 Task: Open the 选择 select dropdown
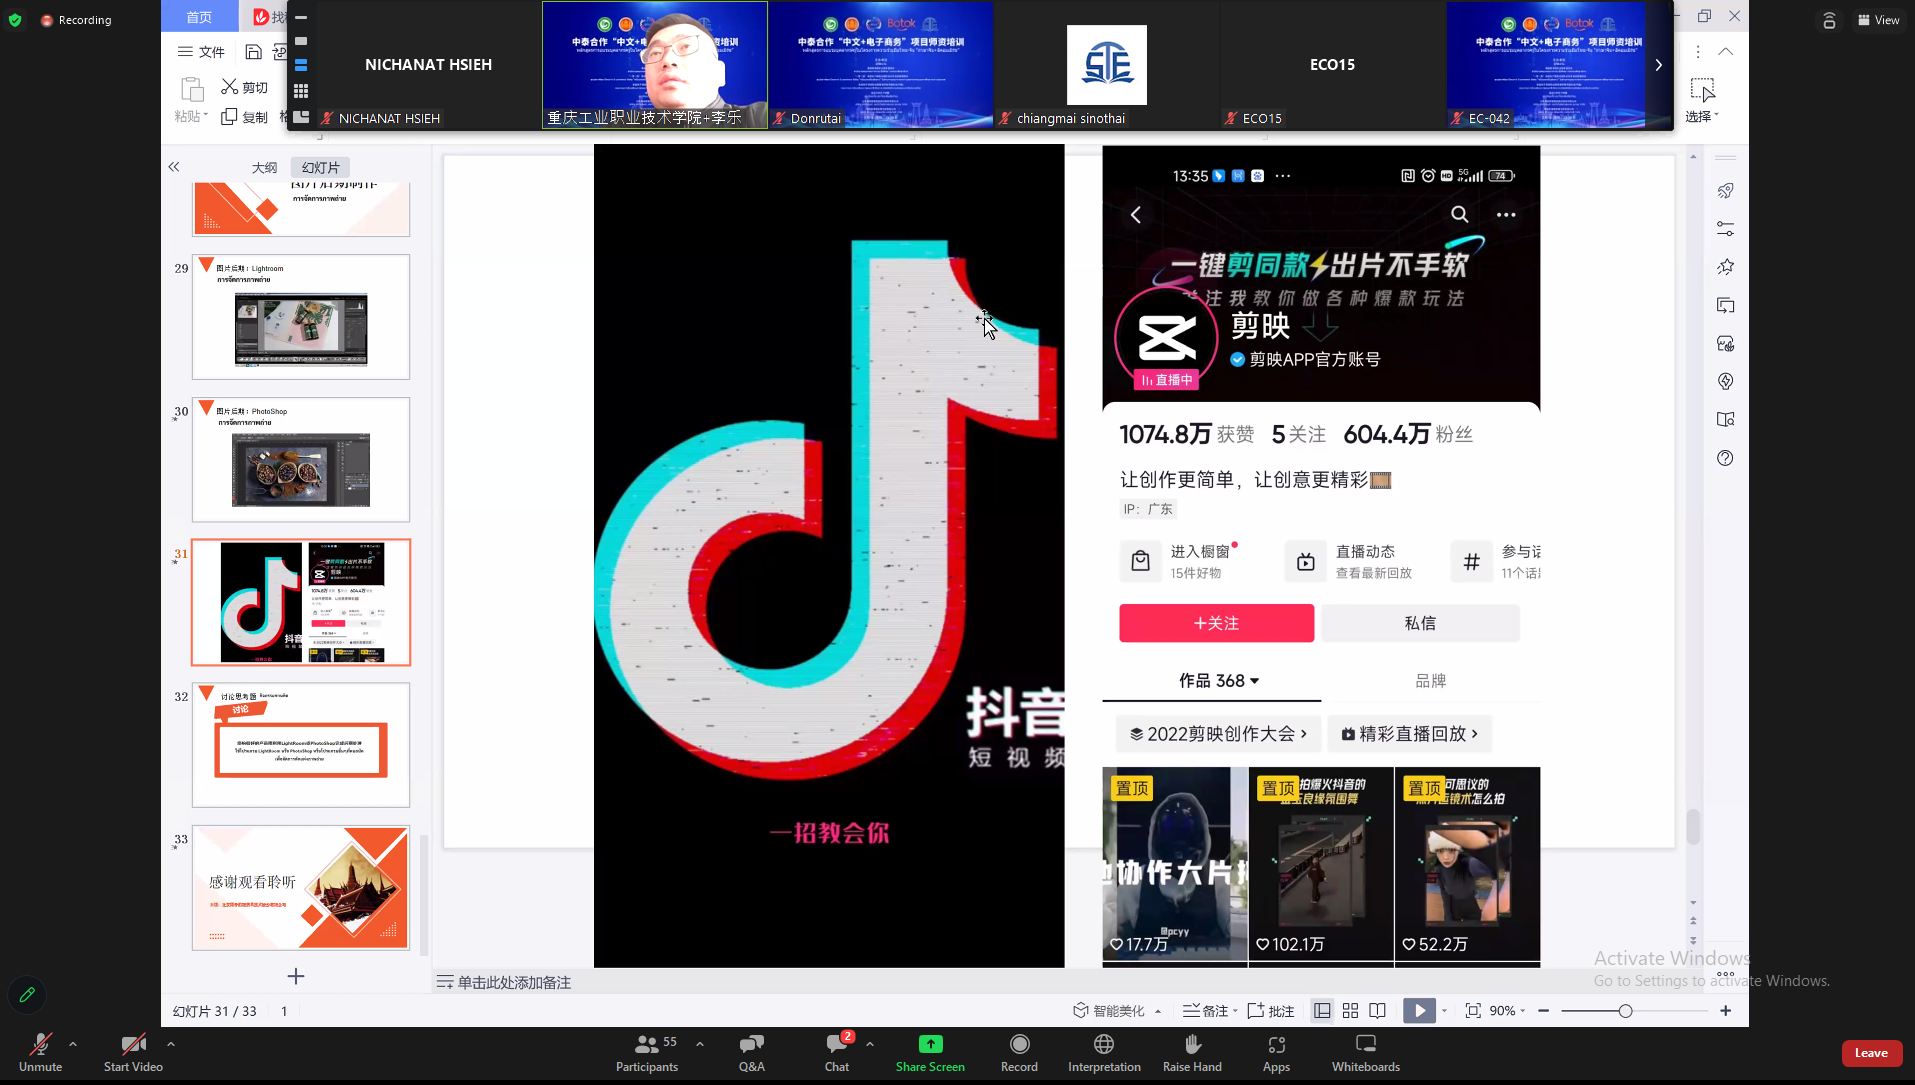1702,100
